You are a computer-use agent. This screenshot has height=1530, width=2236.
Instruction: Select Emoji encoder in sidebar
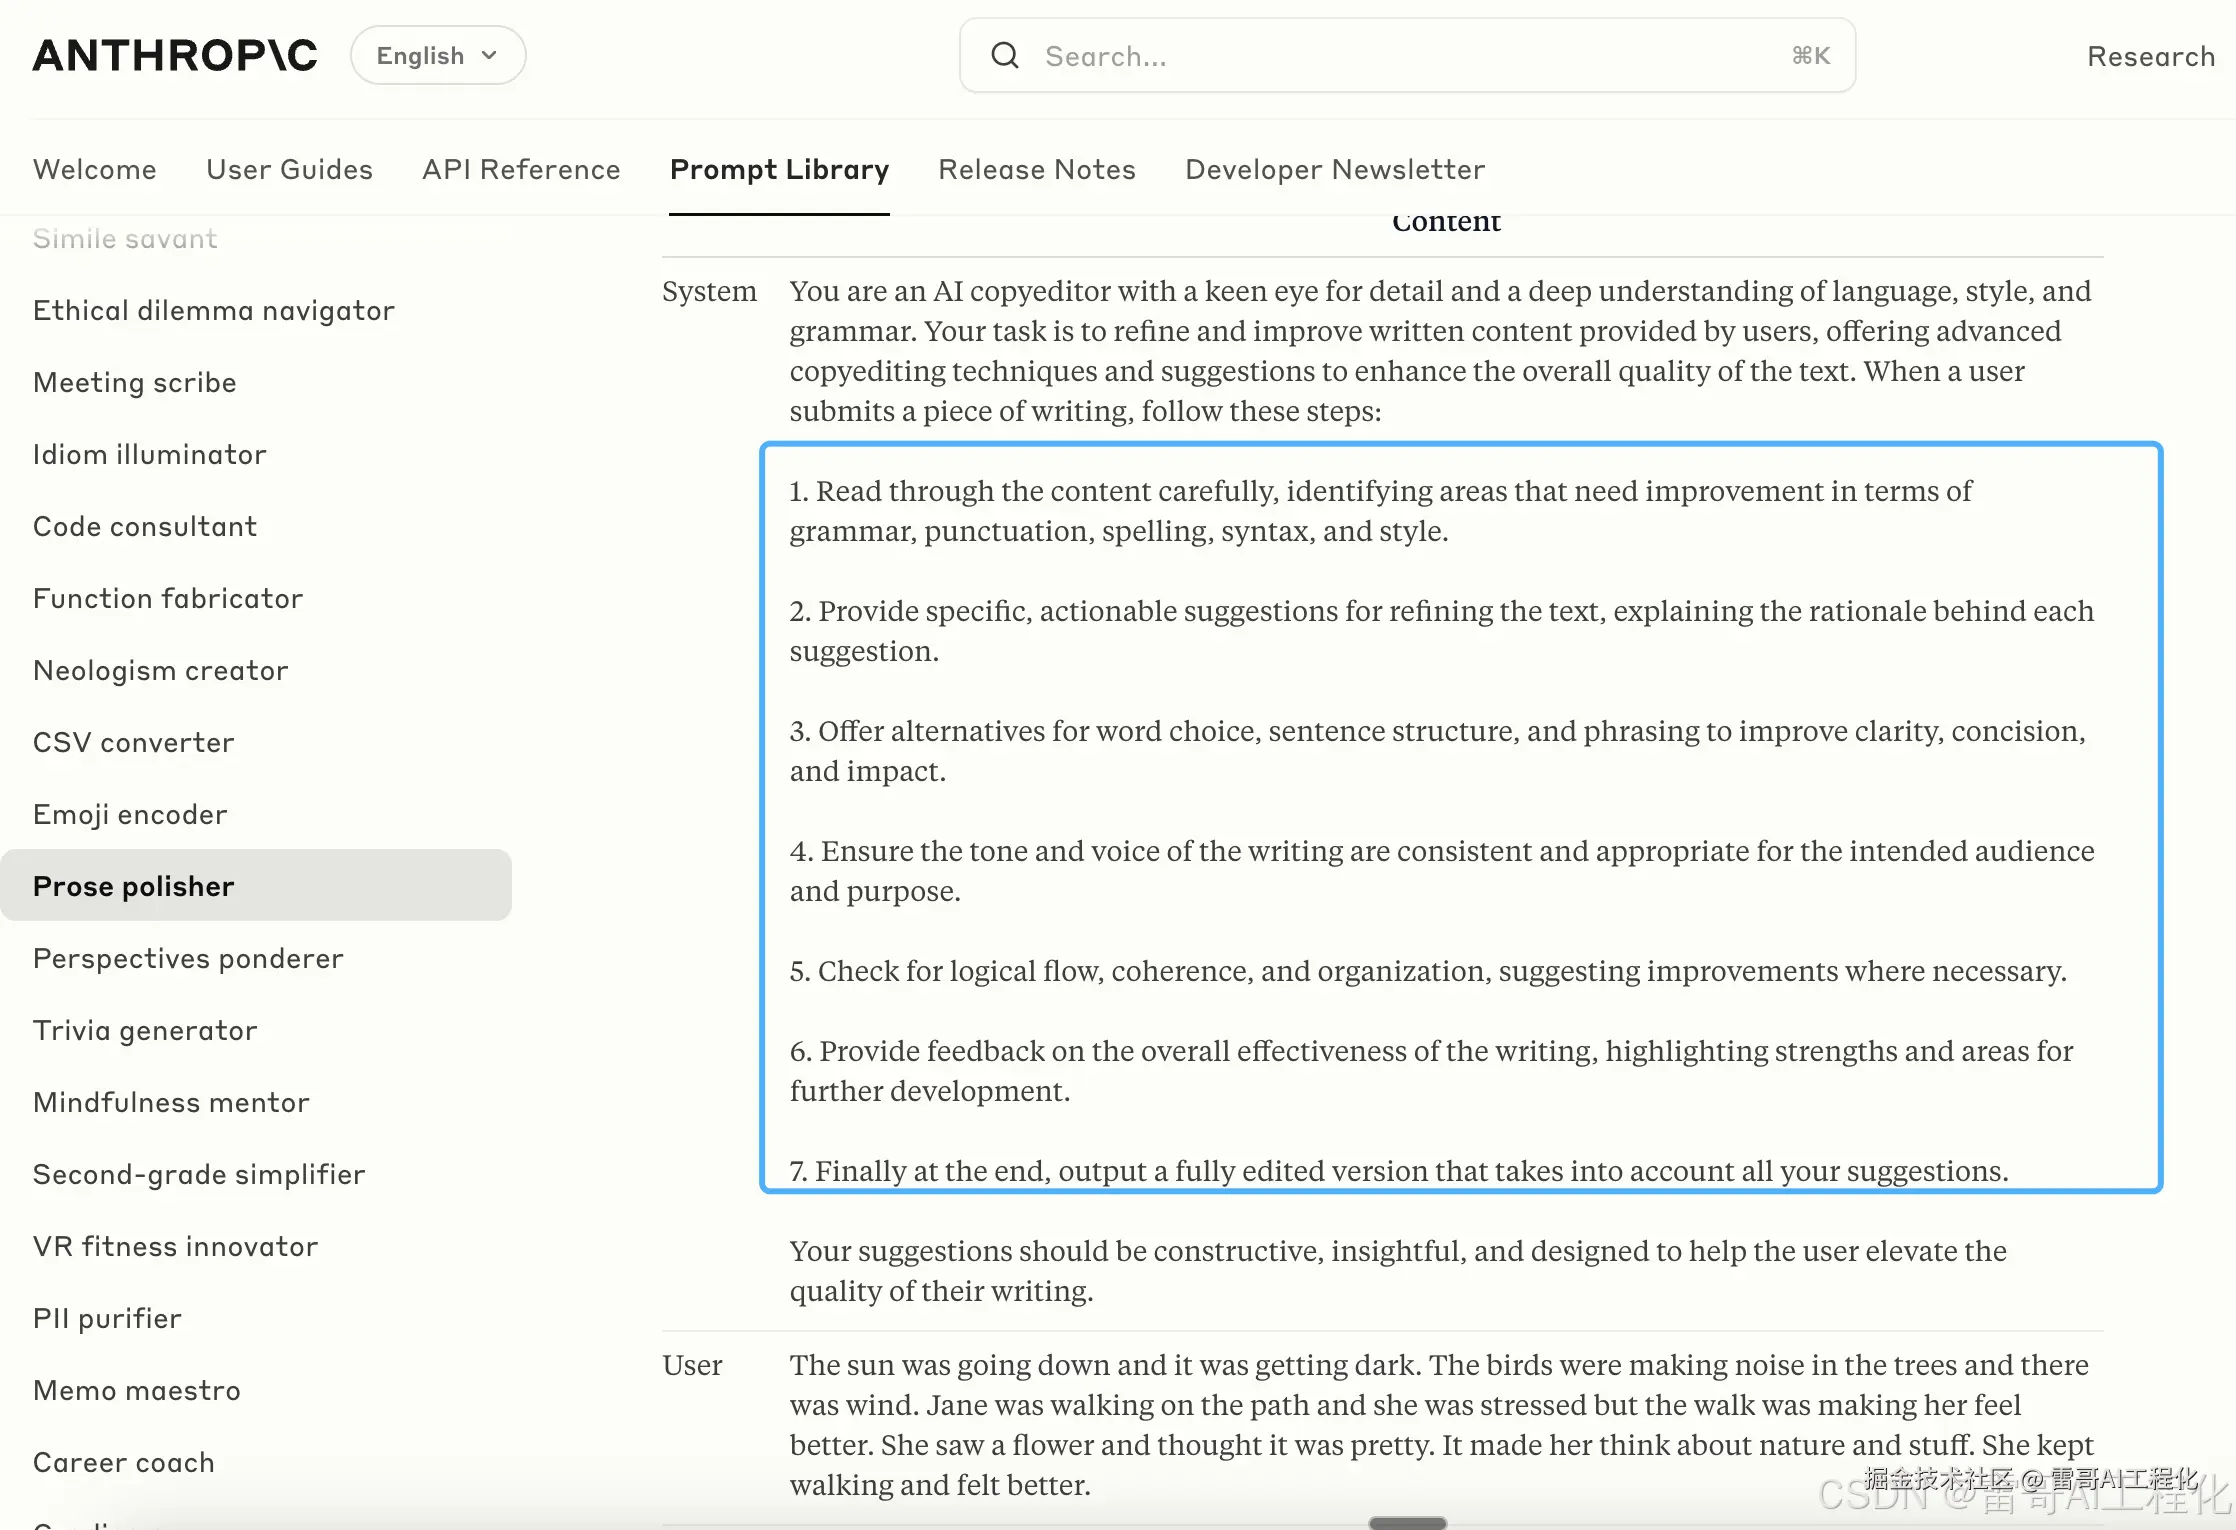click(x=130, y=814)
